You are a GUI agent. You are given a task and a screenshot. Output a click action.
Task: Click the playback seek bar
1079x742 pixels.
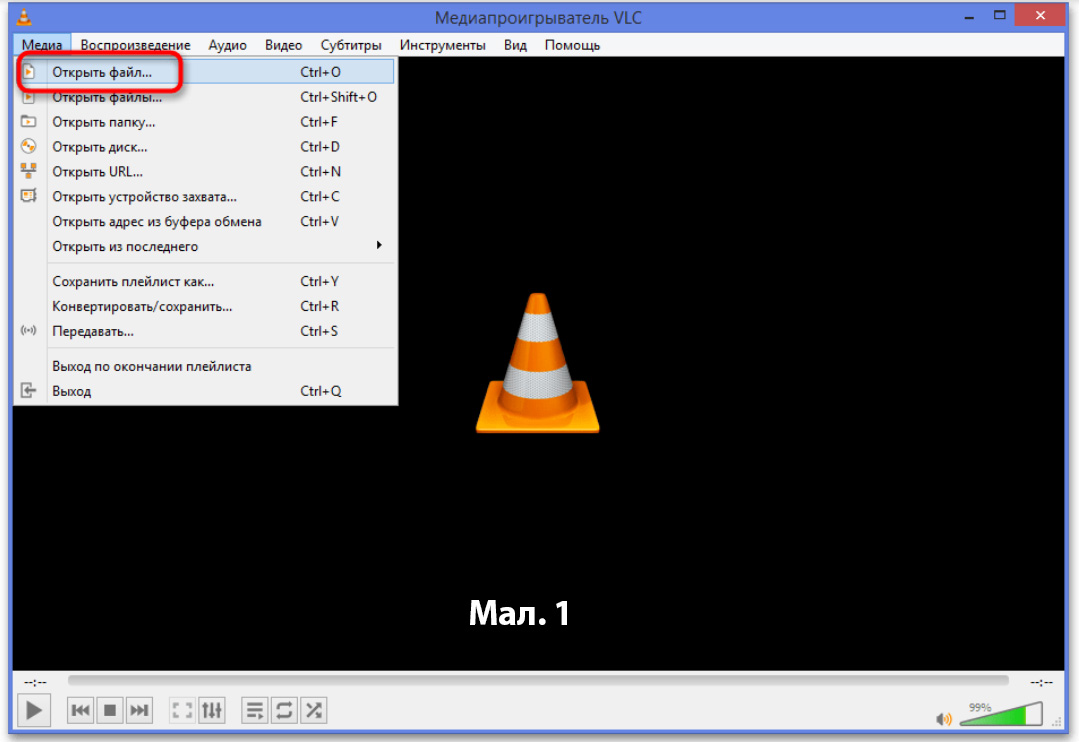pos(540,681)
